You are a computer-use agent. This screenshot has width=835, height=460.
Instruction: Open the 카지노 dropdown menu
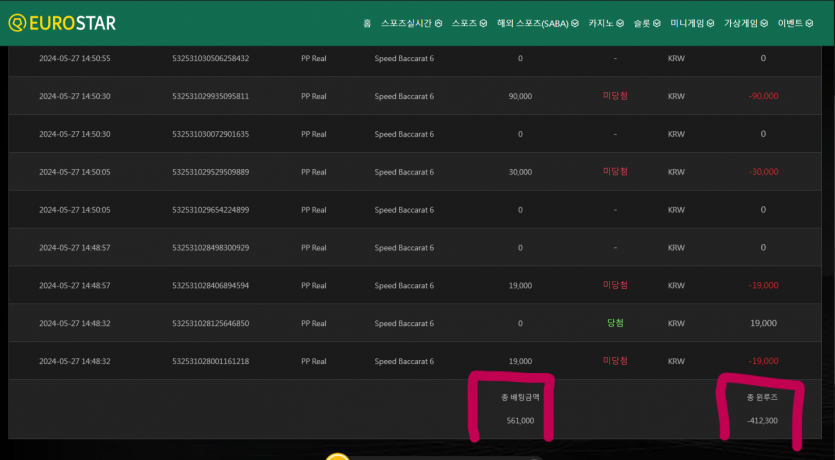(x=606, y=23)
